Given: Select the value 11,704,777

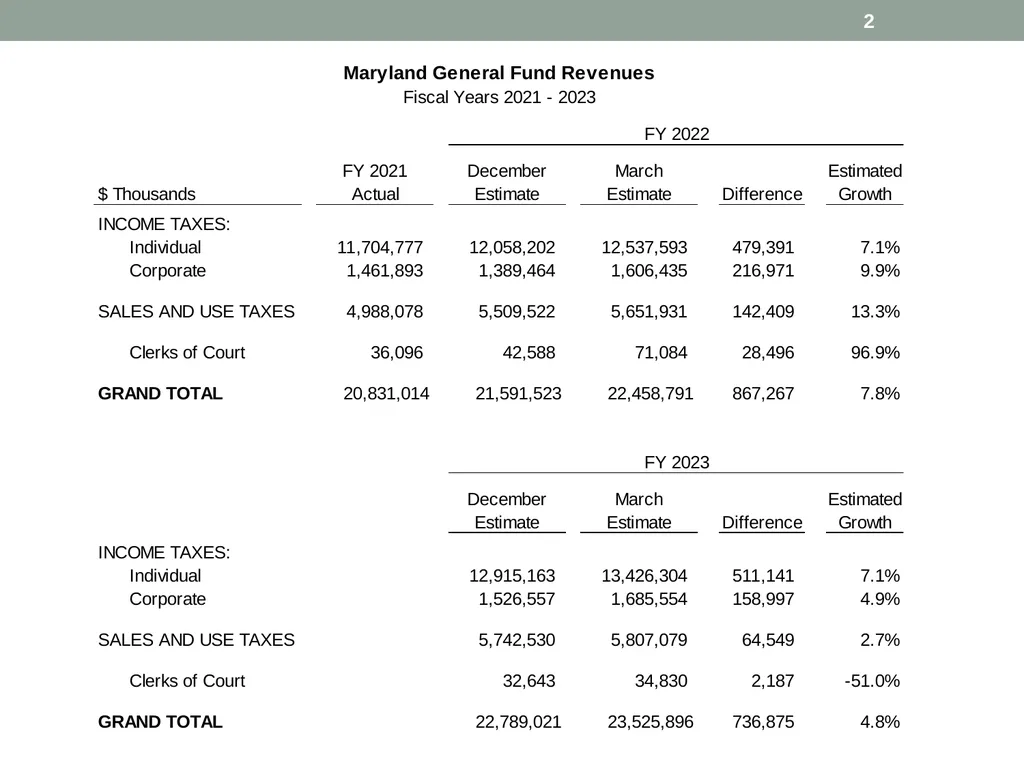Looking at the screenshot, I should coord(380,248).
